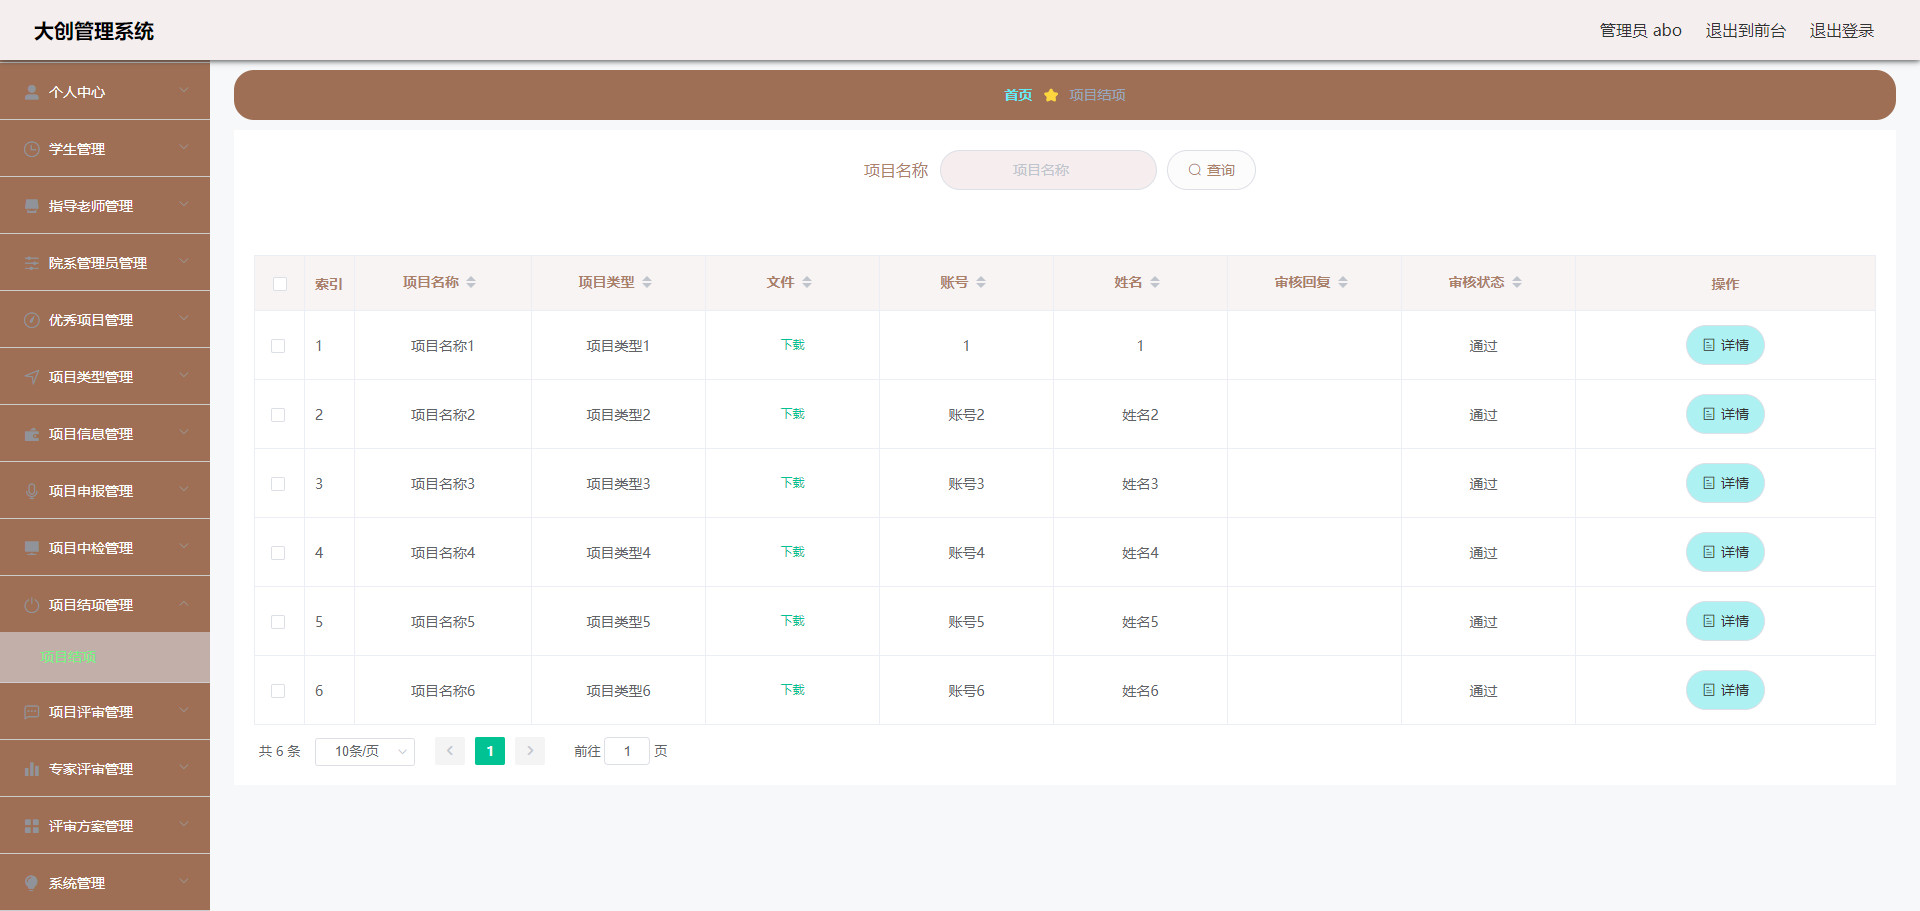Check the row for 项目名称6
1920x911 pixels.
[x=278, y=691]
